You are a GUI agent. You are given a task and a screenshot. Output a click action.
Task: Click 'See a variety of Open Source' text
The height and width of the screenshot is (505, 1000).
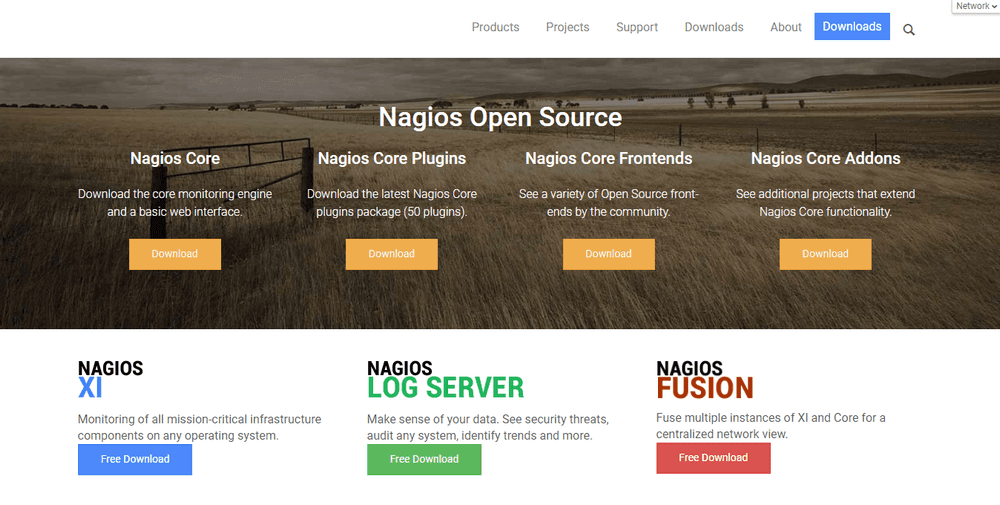[608, 203]
